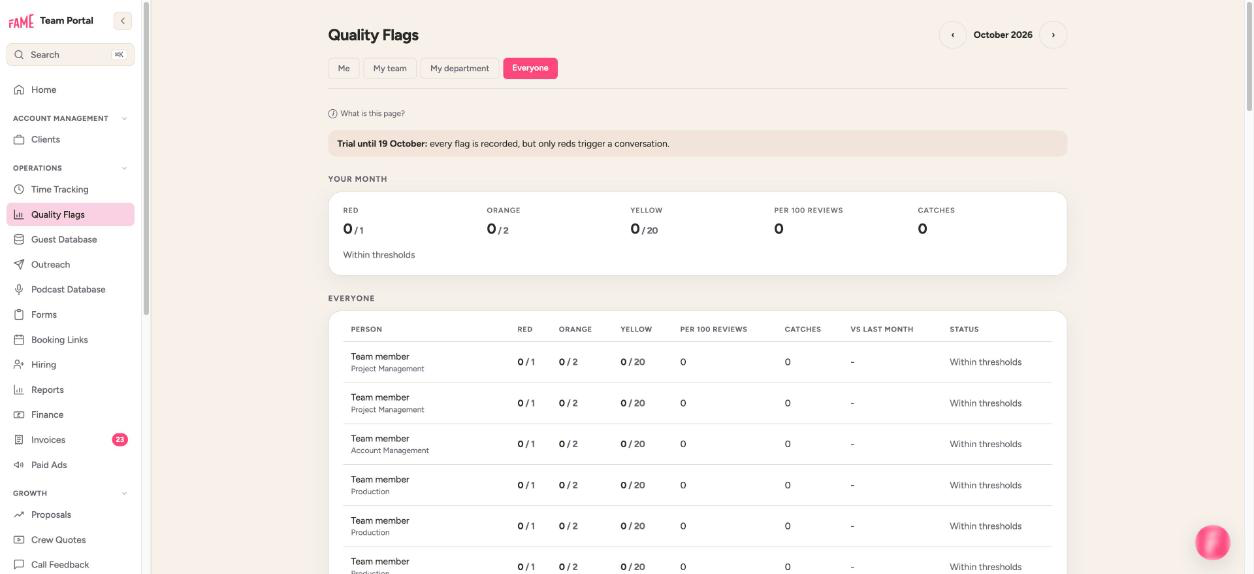The width and height of the screenshot is (1254, 574).
Task: Click the Hiring person-plus icon
Action: pos(19,365)
